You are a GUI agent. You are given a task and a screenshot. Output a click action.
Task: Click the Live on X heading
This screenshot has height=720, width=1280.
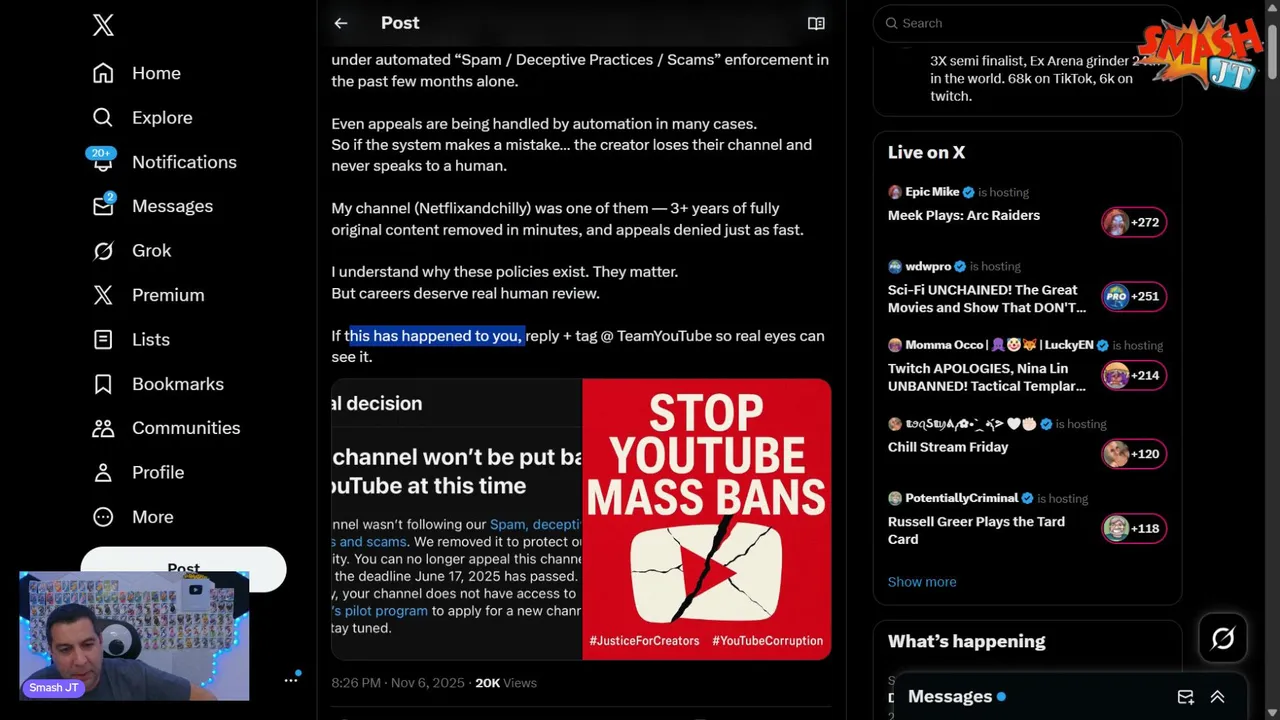coord(926,153)
